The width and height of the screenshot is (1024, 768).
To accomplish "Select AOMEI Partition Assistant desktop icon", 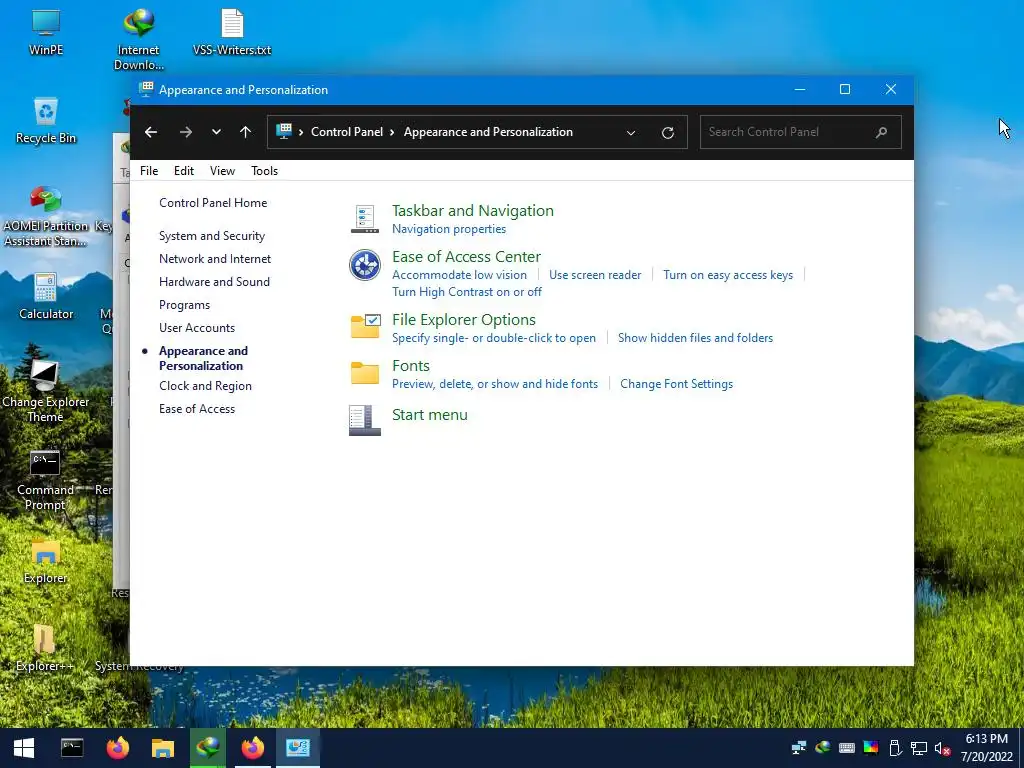I will pyautogui.click(x=46, y=217).
